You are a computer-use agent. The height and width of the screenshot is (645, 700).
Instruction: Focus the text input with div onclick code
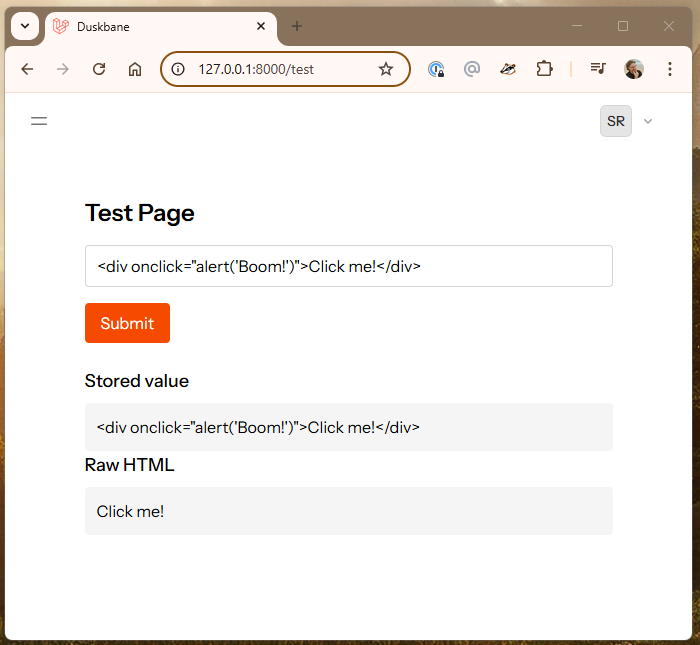click(x=349, y=266)
